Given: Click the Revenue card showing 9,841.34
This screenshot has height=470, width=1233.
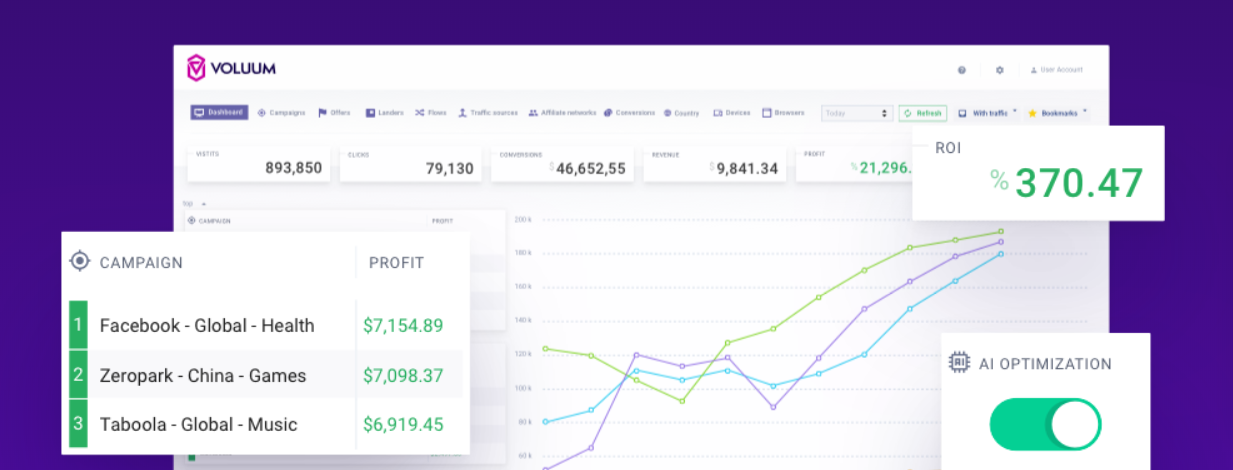Looking at the screenshot, I should point(714,164).
